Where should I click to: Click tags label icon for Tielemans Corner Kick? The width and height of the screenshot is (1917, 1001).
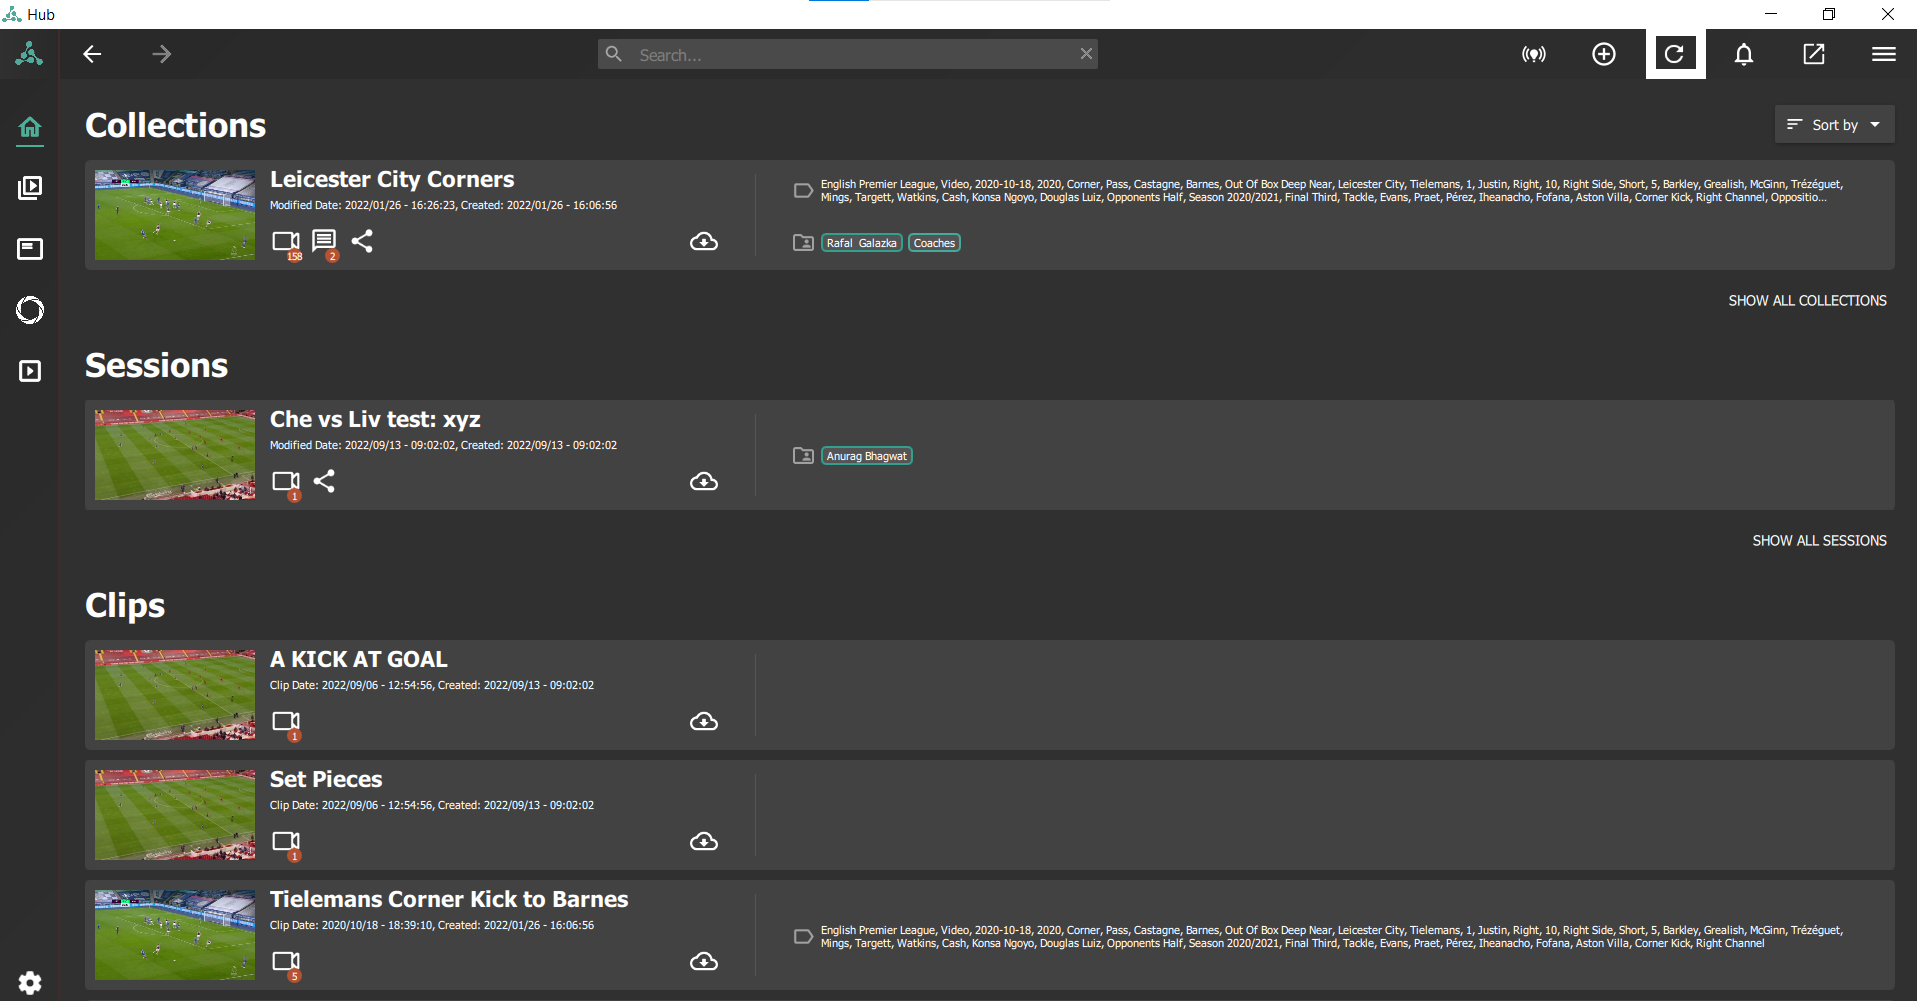pos(803,937)
